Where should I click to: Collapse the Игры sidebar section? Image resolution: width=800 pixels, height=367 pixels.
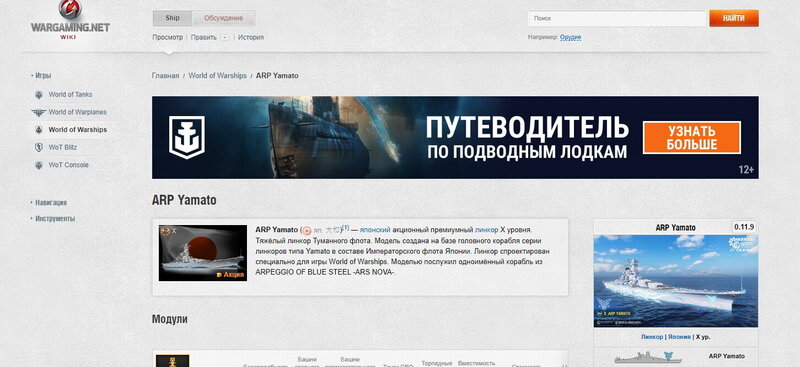point(41,76)
